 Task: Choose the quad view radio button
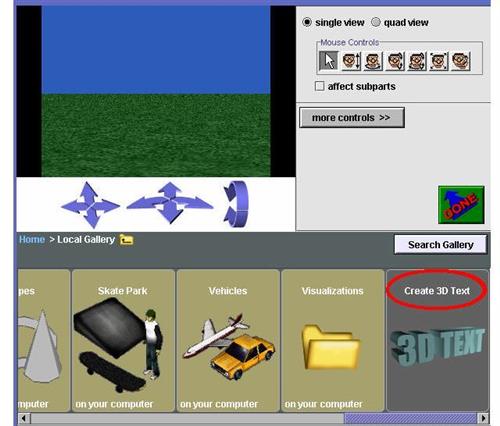point(376,22)
